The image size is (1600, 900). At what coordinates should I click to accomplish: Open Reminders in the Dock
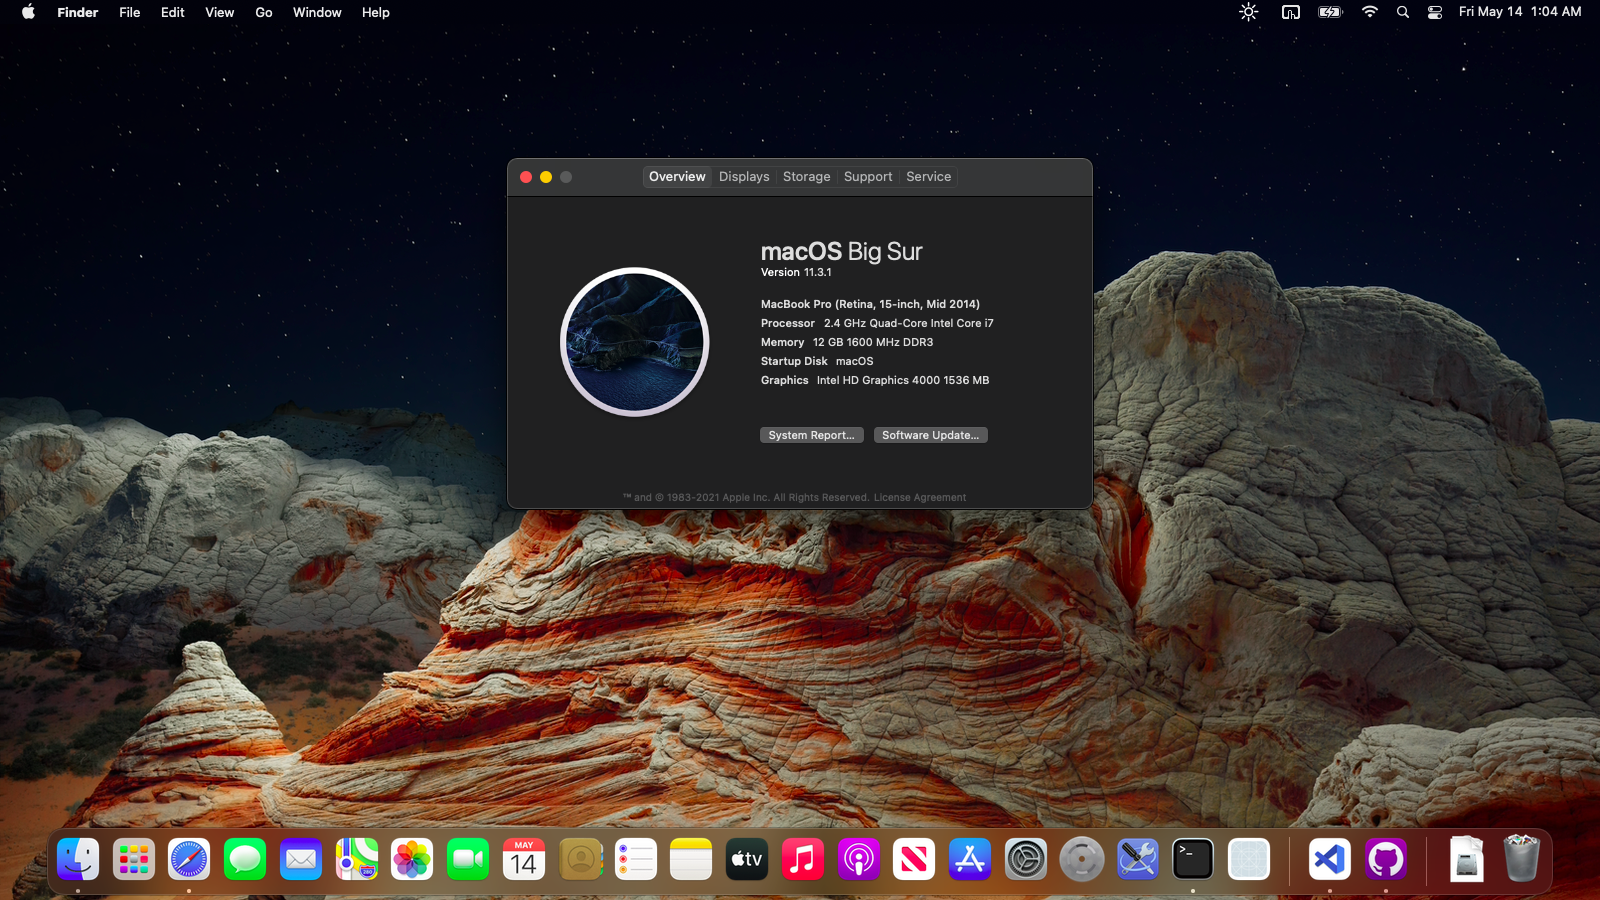pos(635,859)
